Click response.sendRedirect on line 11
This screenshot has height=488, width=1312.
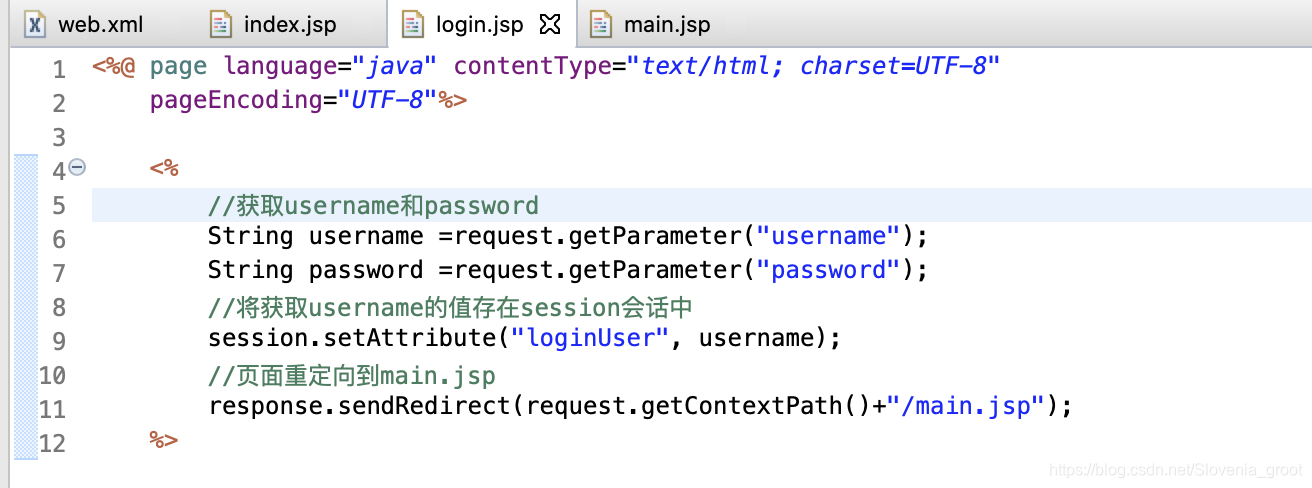(x=360, y=406)
